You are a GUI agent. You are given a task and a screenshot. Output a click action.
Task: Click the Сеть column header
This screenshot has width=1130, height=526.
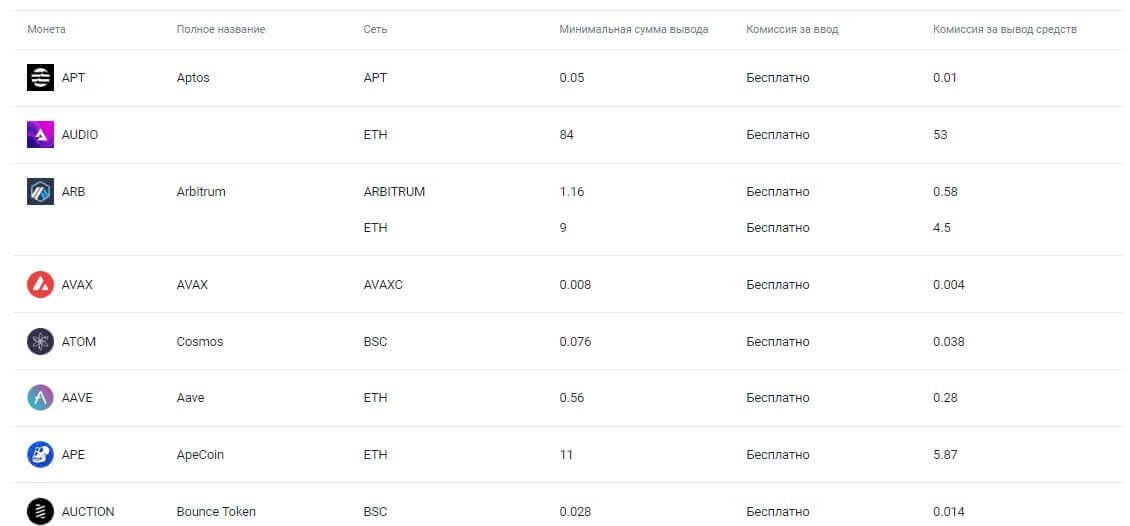[x=375, y=29]
